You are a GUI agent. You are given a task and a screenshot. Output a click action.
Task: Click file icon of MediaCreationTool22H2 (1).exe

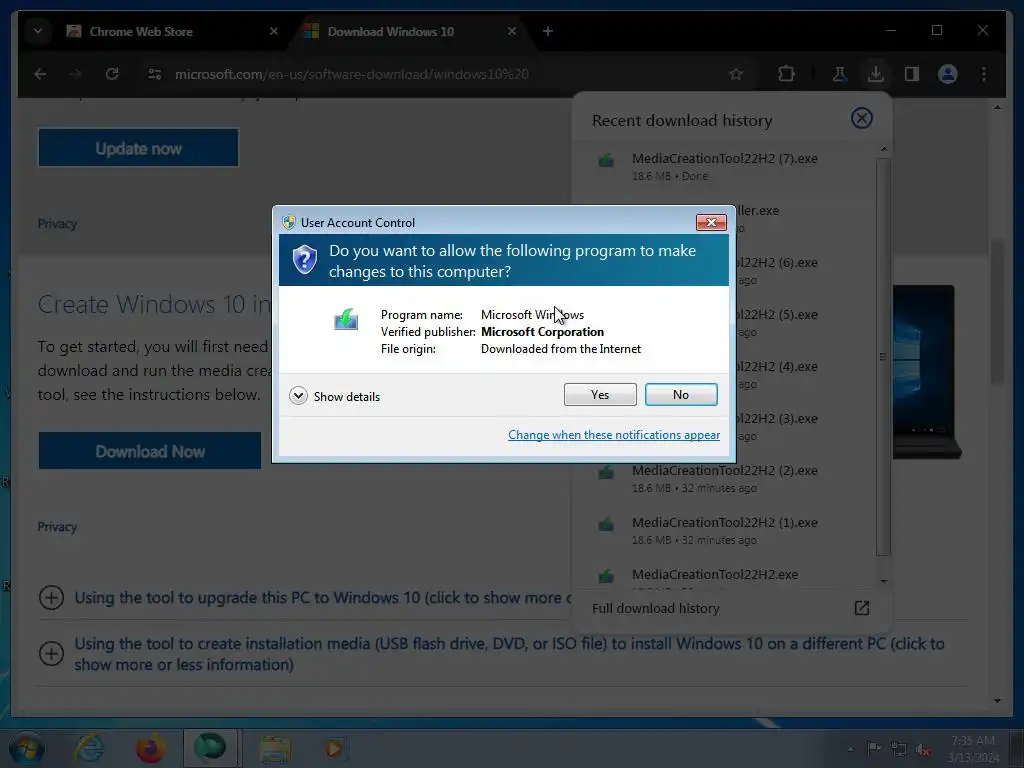point(606,524)
